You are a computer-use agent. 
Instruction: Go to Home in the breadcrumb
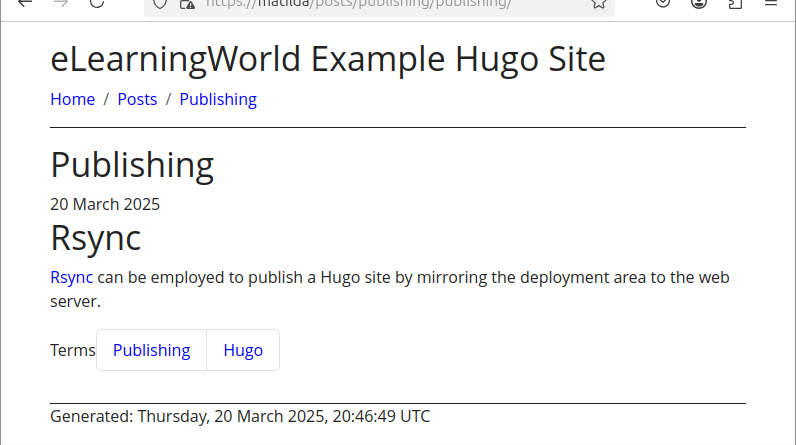click(72, 99)
